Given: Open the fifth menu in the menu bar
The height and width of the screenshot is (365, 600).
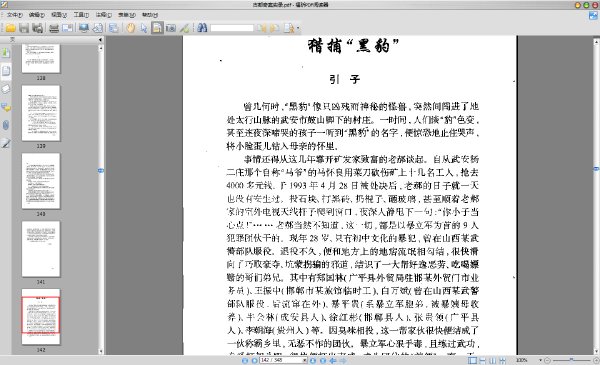Looking at the screenshot, I should coord(103,15).
